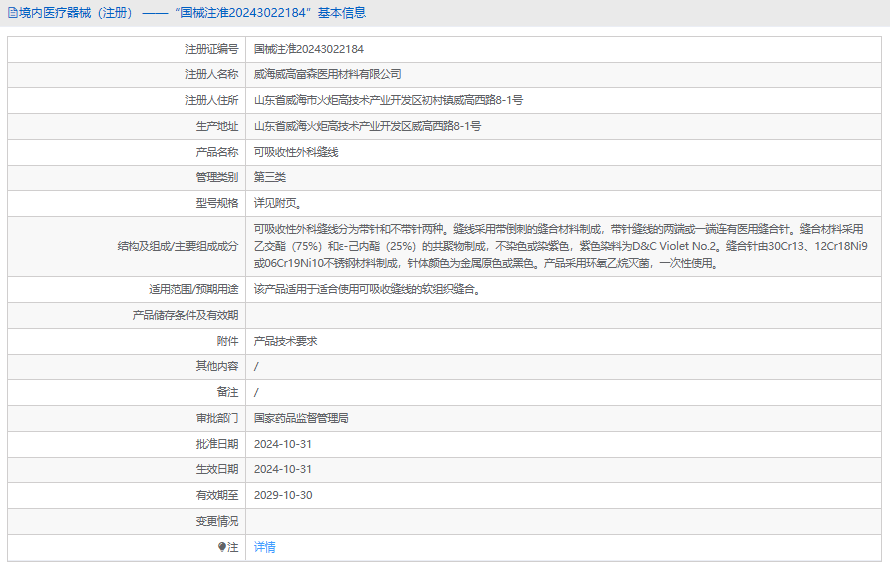Image resolution: width=890 pixels, height=571 pixels.
Task: Click the 生产地址 row label
Action: pyautogui.click(x=217, y=127)
